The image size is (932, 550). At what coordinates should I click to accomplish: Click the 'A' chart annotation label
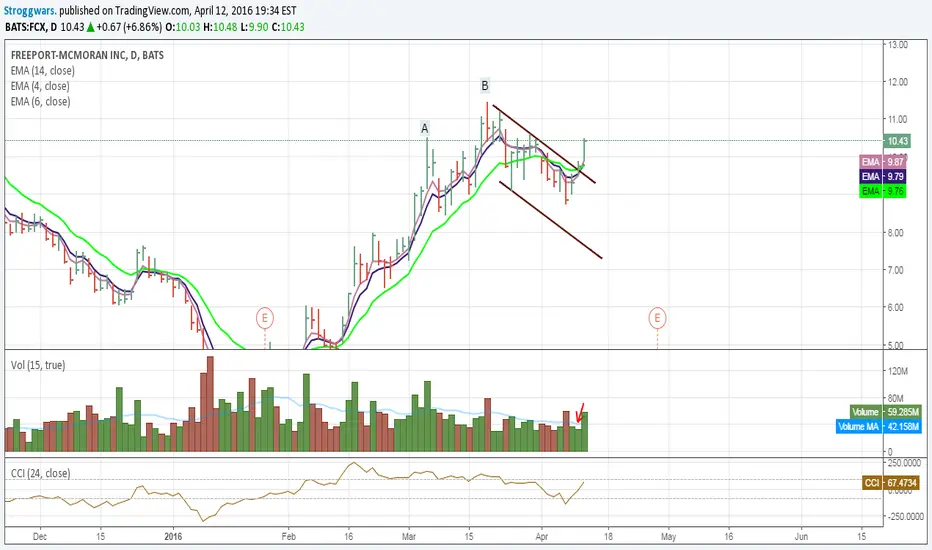[424, 128]
